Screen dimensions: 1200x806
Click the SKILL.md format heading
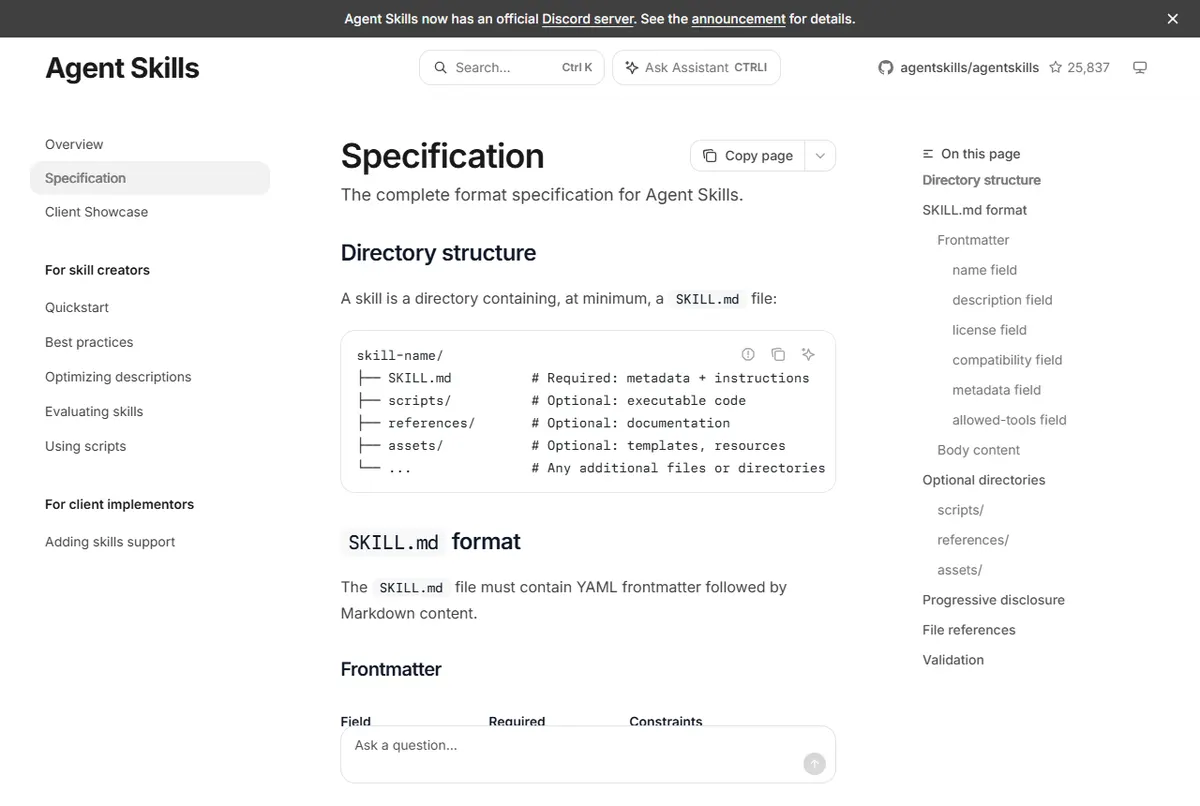click(431, 542)
